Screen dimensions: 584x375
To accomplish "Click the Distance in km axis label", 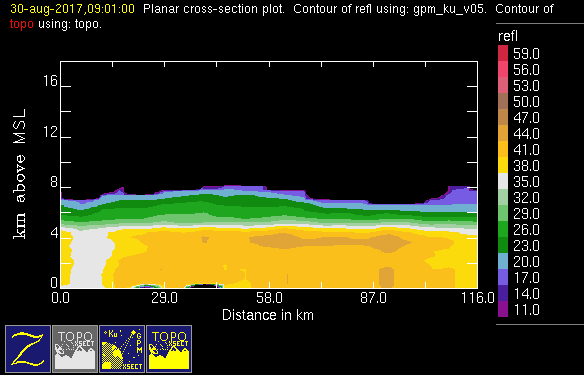I will [x=268, y=315].
